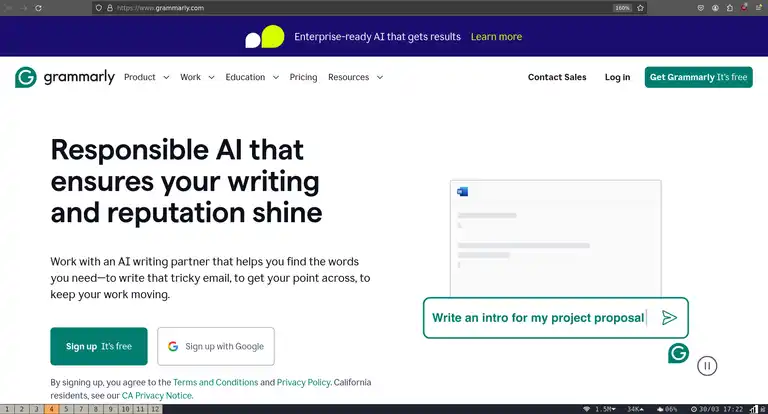The height and width of the screenshot is (414, 768).
Task: Click the floating green Grammarly G badge
Action: coord(678,353)
